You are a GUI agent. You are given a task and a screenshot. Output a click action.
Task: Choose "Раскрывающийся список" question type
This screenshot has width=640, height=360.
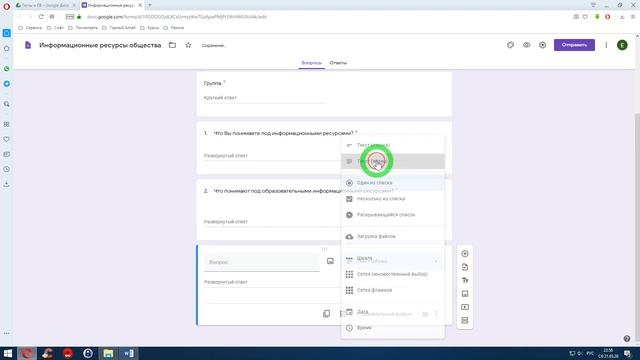pyautogui.click(x=393, y=215)
